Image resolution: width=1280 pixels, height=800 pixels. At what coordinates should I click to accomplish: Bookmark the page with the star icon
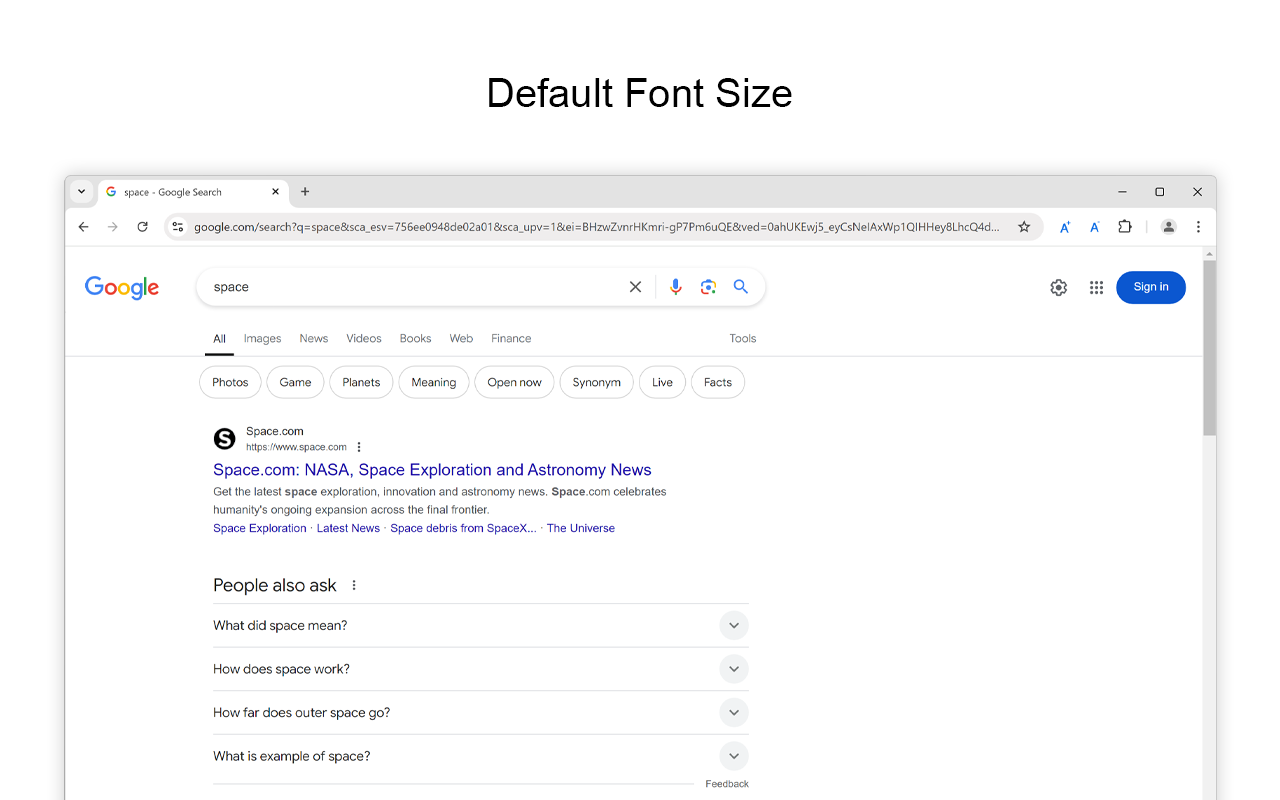pyautogui.click(x=1024, y=227)
